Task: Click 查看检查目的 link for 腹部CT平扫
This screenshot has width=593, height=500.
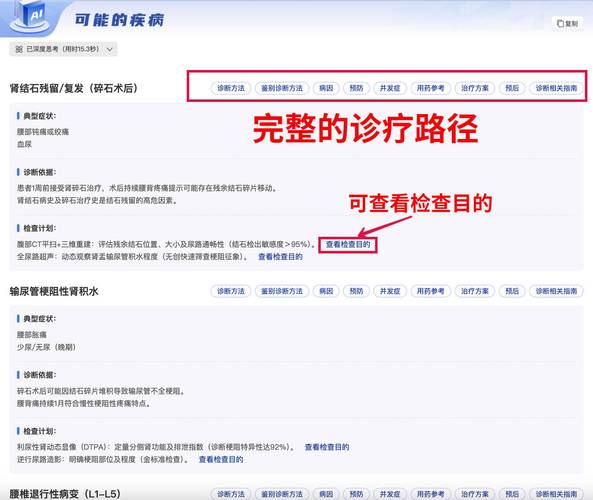Action: 348,244
